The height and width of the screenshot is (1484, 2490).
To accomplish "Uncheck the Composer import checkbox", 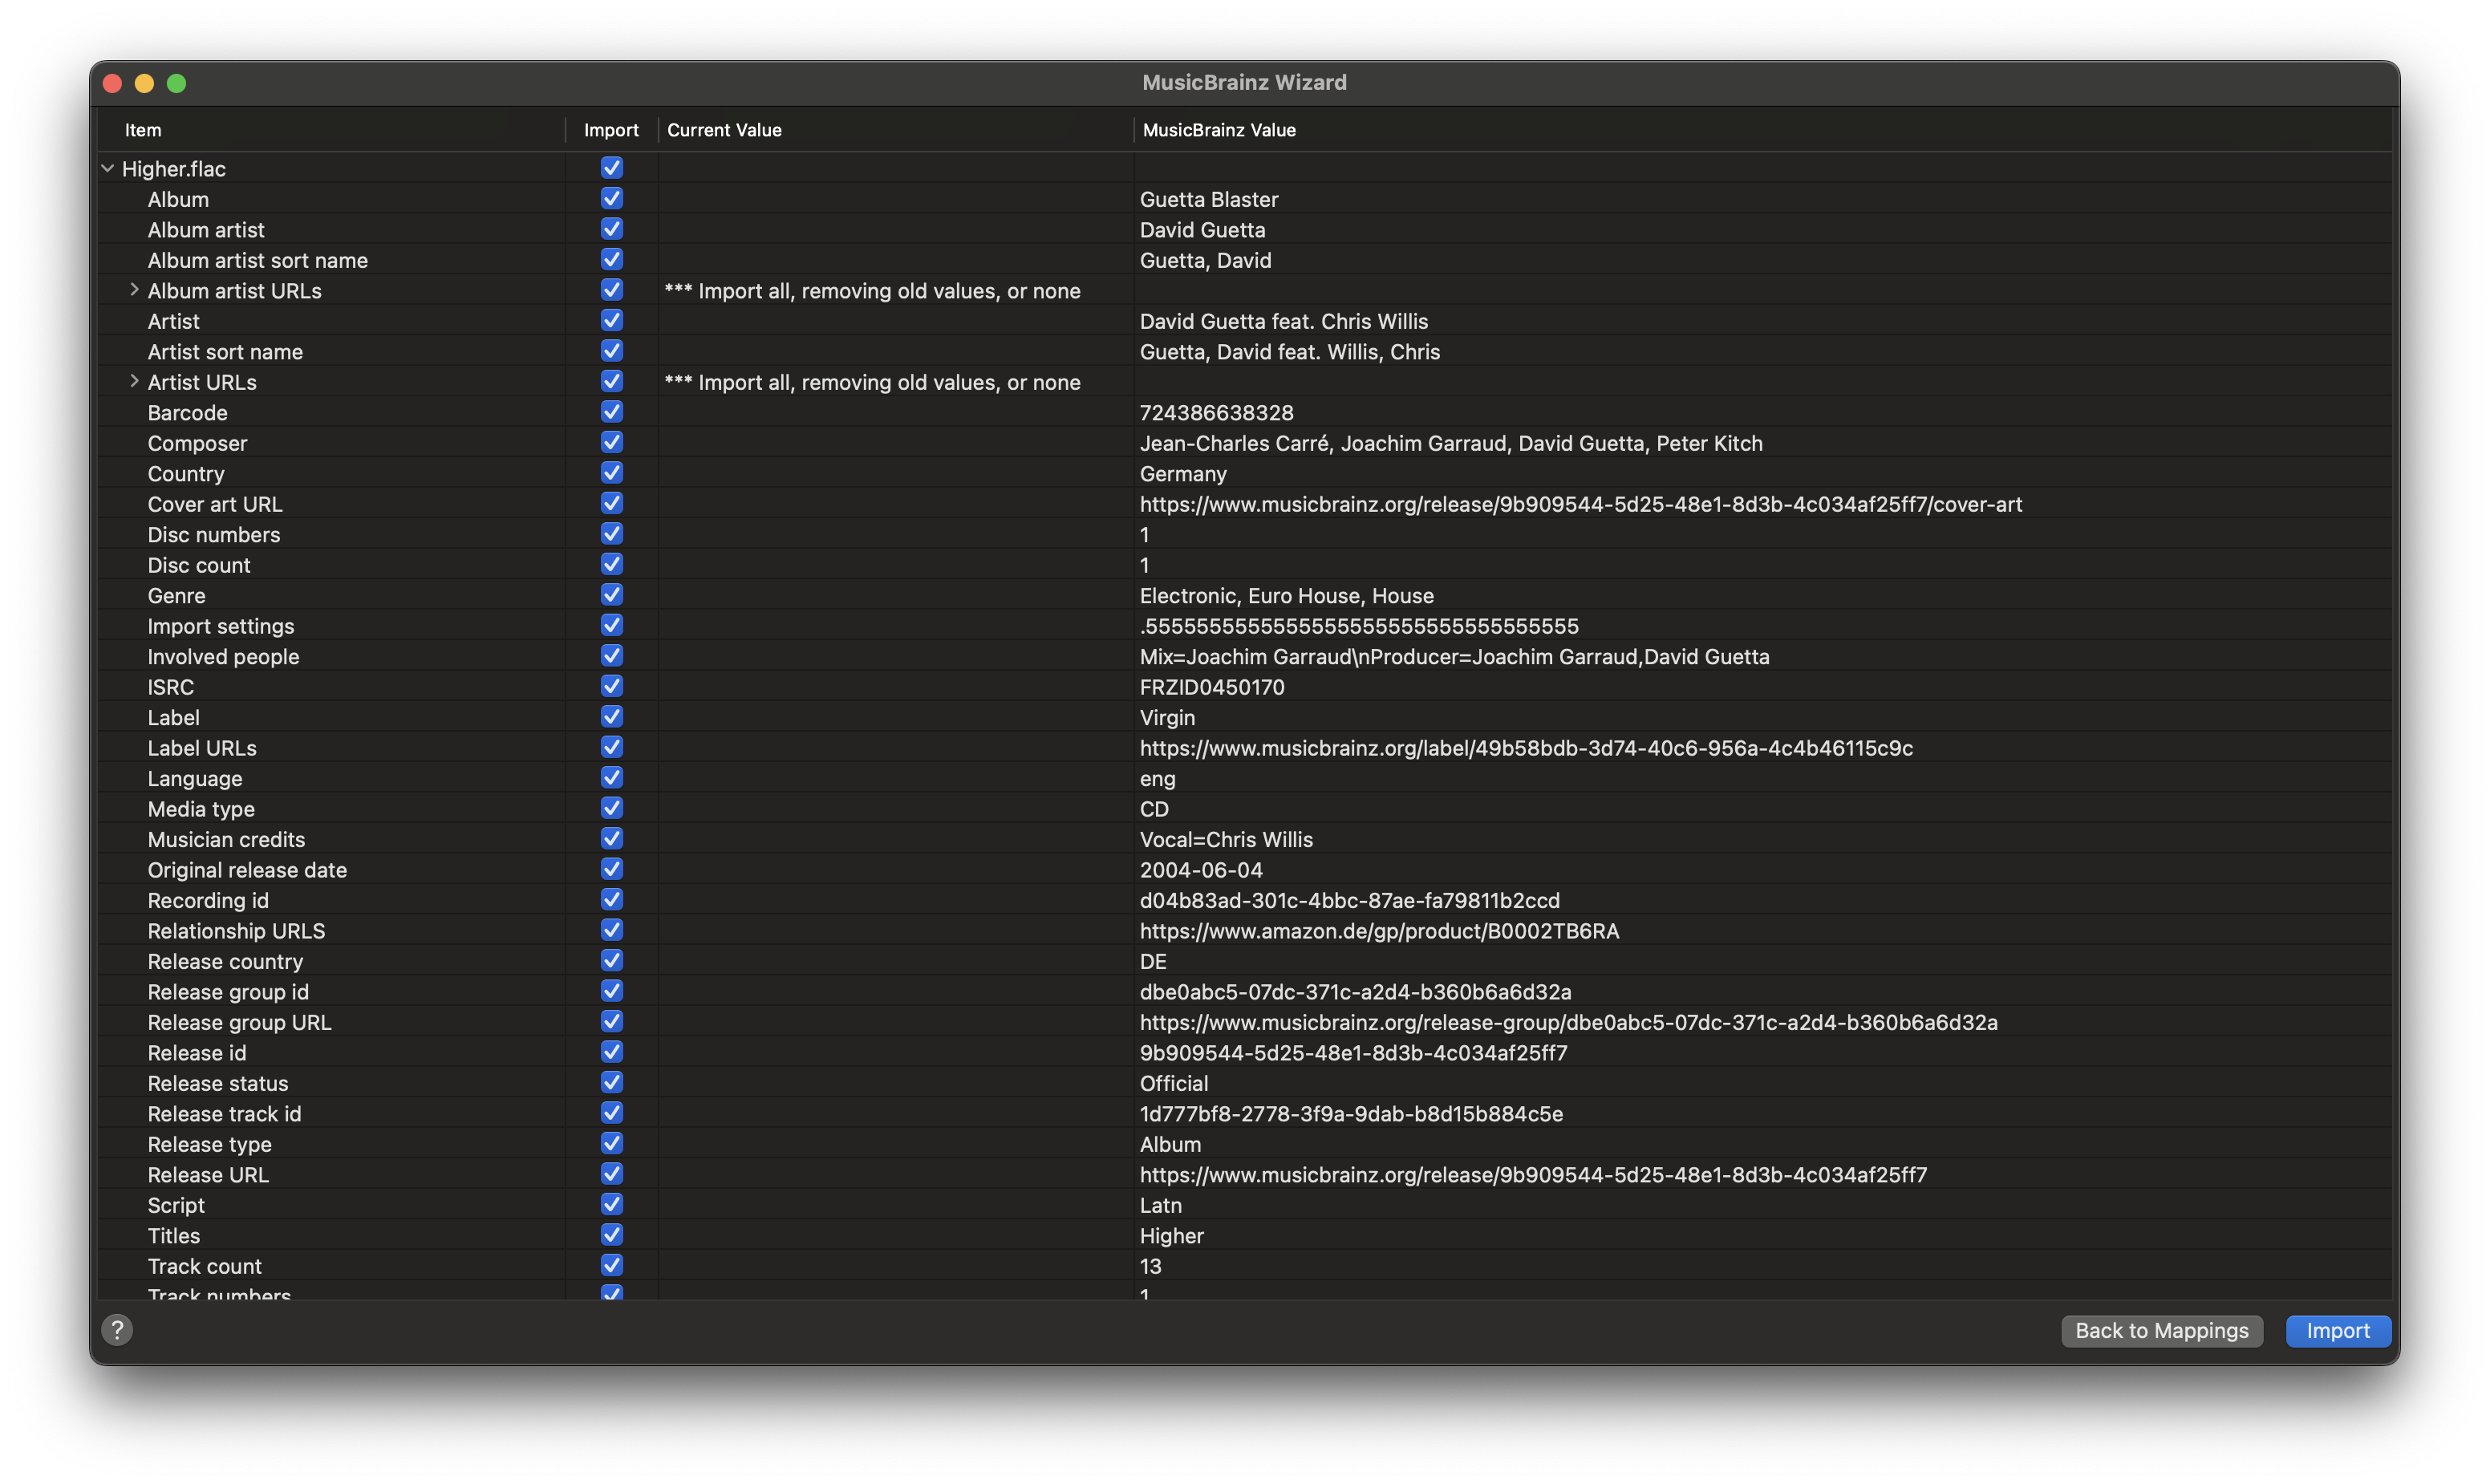I will 612,442.
